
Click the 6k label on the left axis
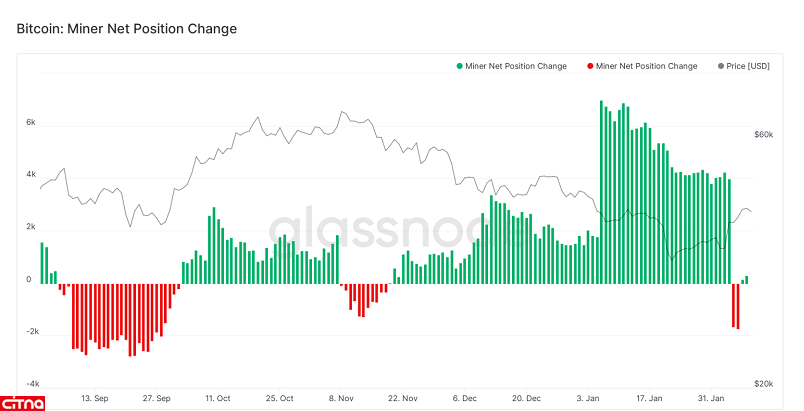[31, 123]
